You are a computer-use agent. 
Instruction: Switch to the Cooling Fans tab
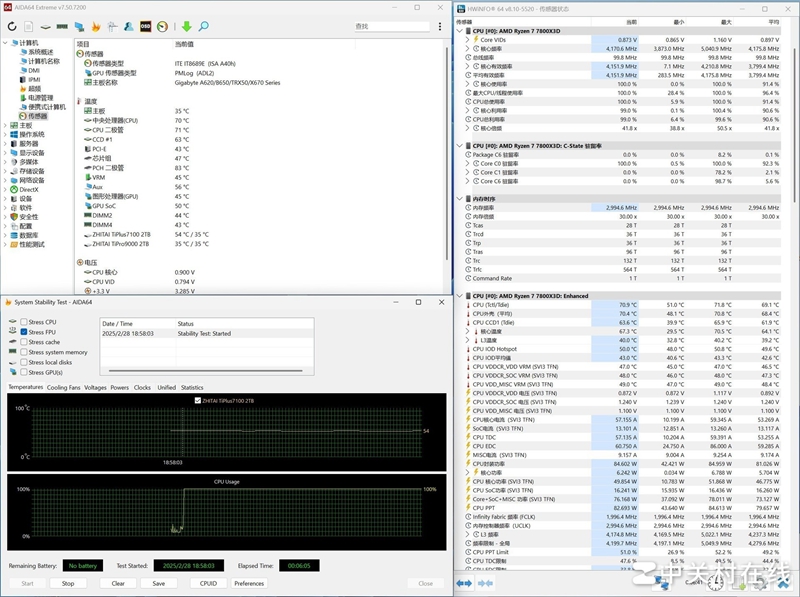(64, 387)
